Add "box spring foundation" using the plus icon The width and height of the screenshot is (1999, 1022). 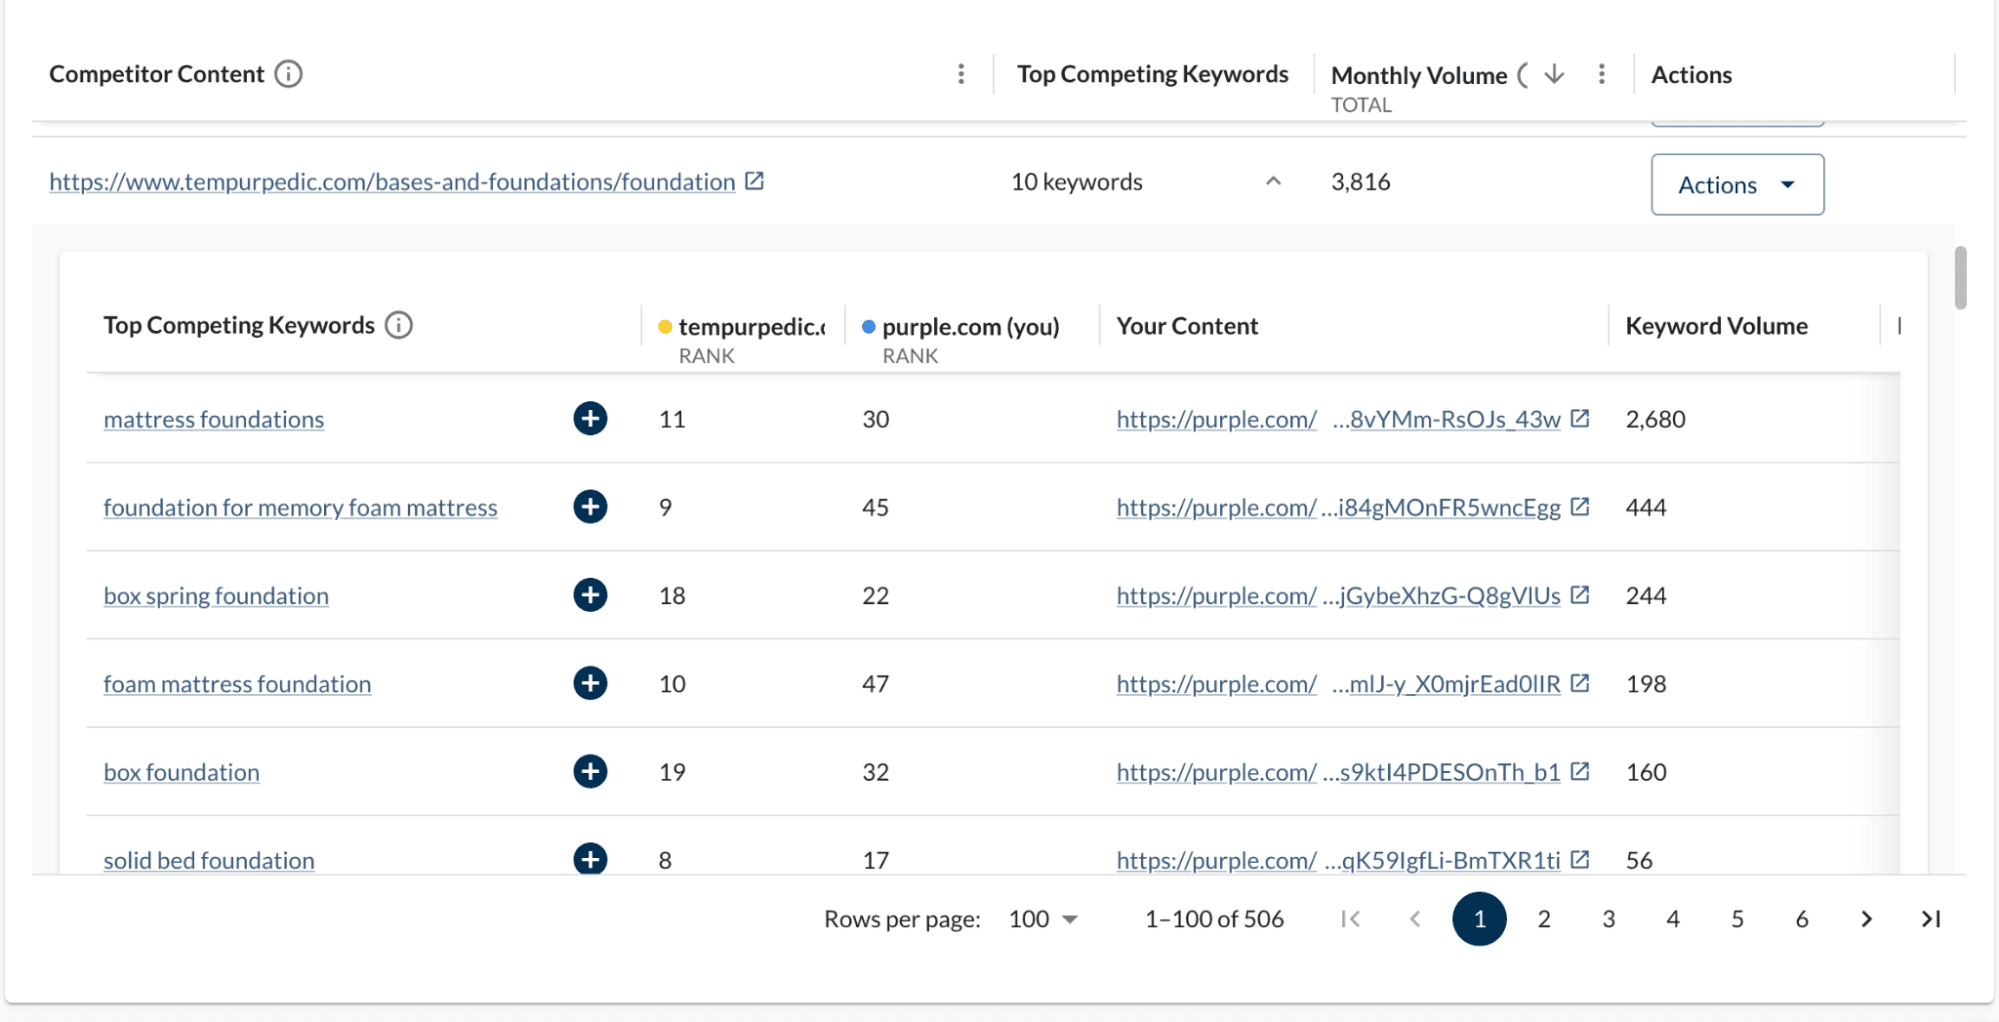[590, 594]
